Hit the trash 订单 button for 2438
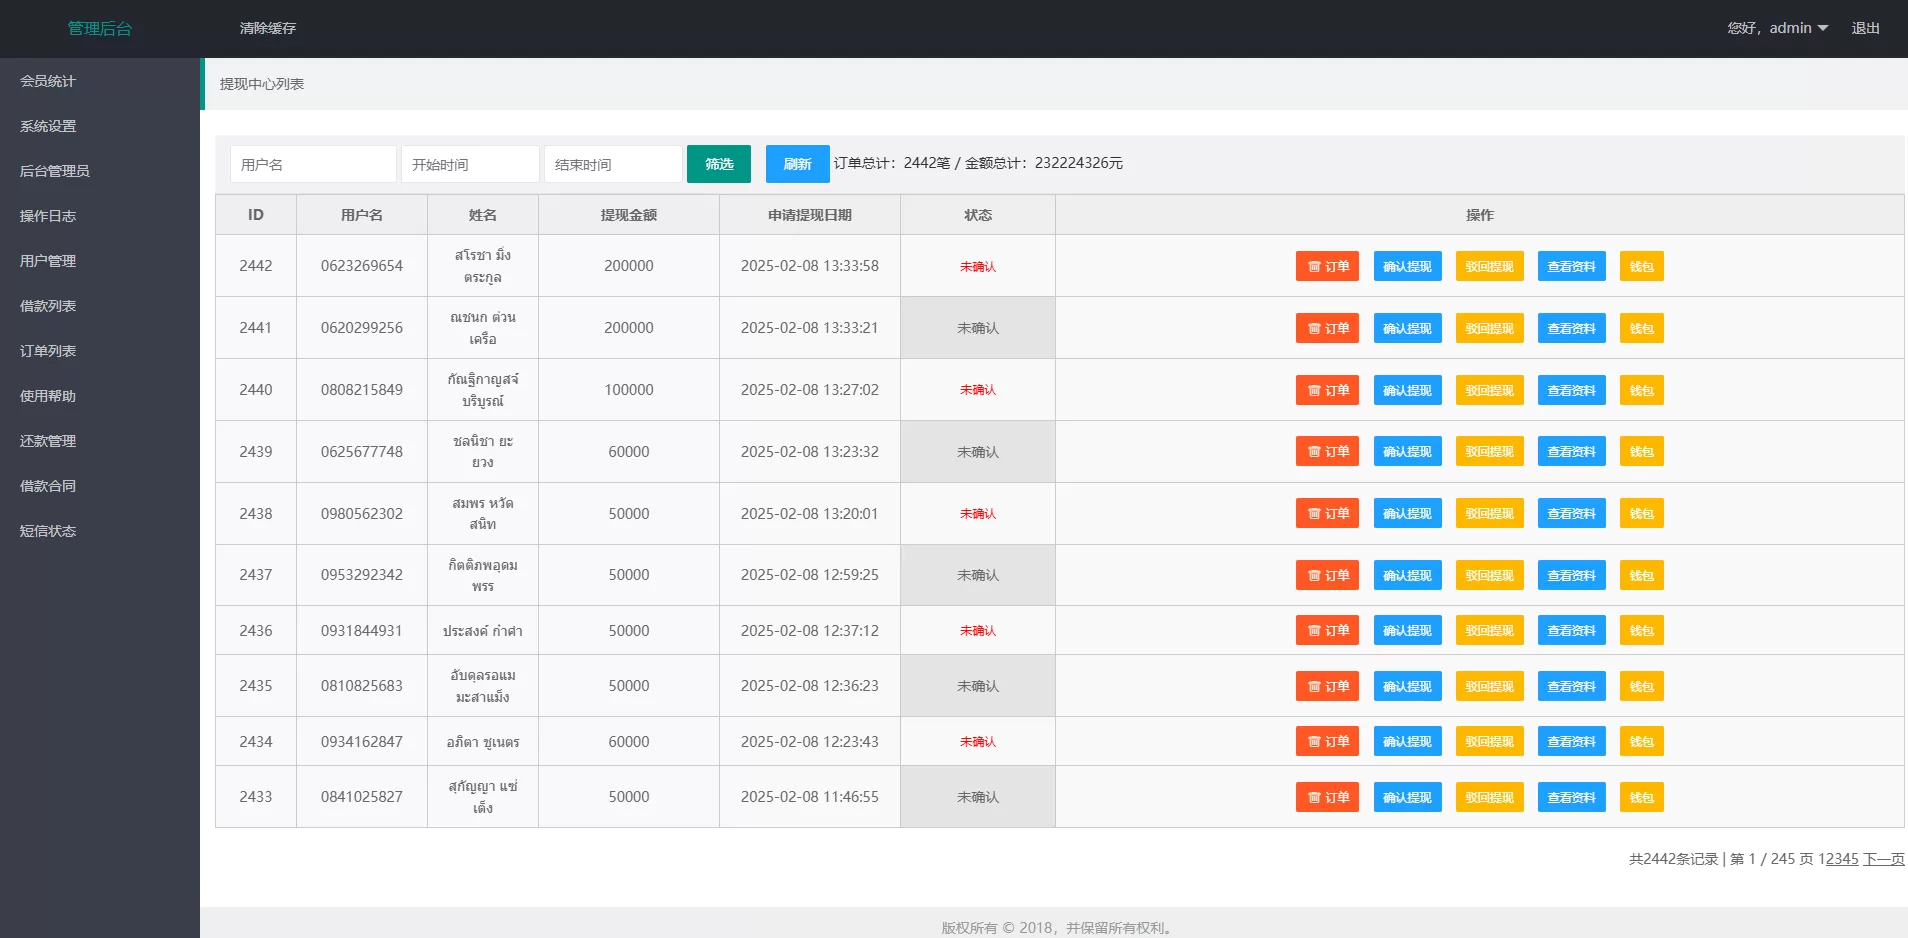Image resolution: width=1908 pixels, height=938 pixels. click(x=1327, y=513)
